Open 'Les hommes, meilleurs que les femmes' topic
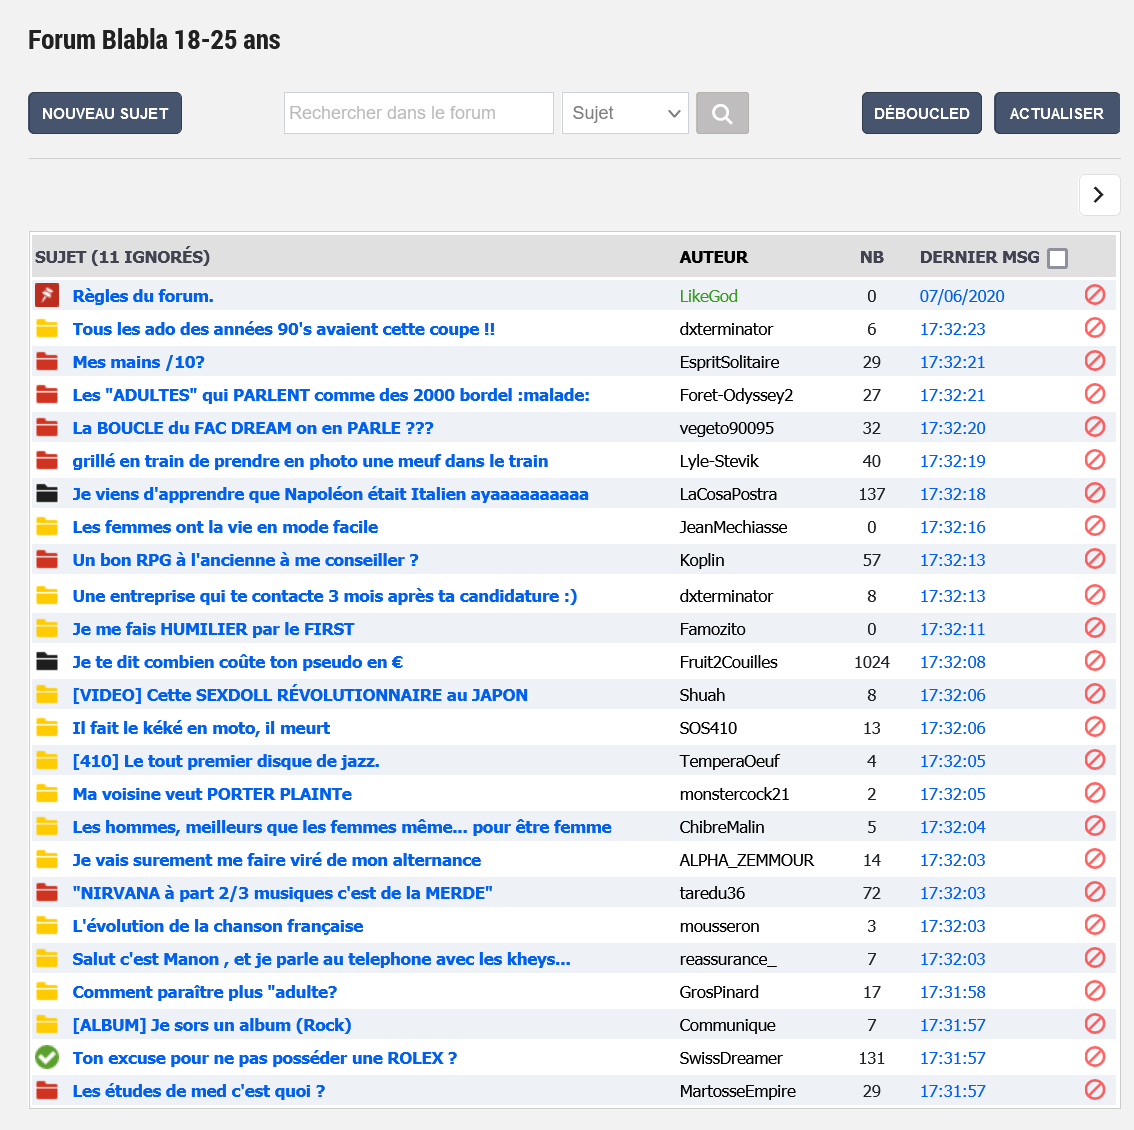Image resolution: width=1134 pixels, height=1130 pixels. [x=342, y=827]
